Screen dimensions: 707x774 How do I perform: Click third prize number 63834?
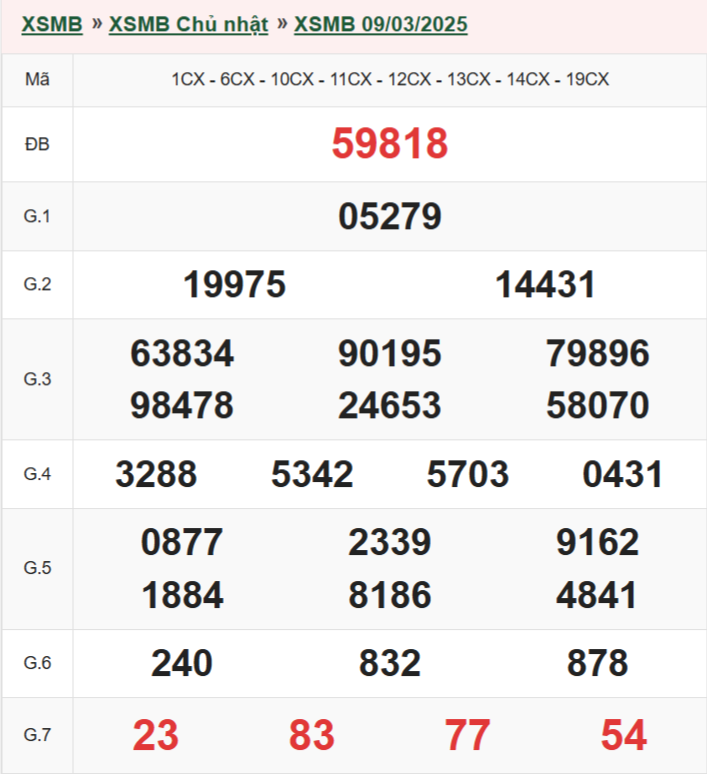(182, 353)
